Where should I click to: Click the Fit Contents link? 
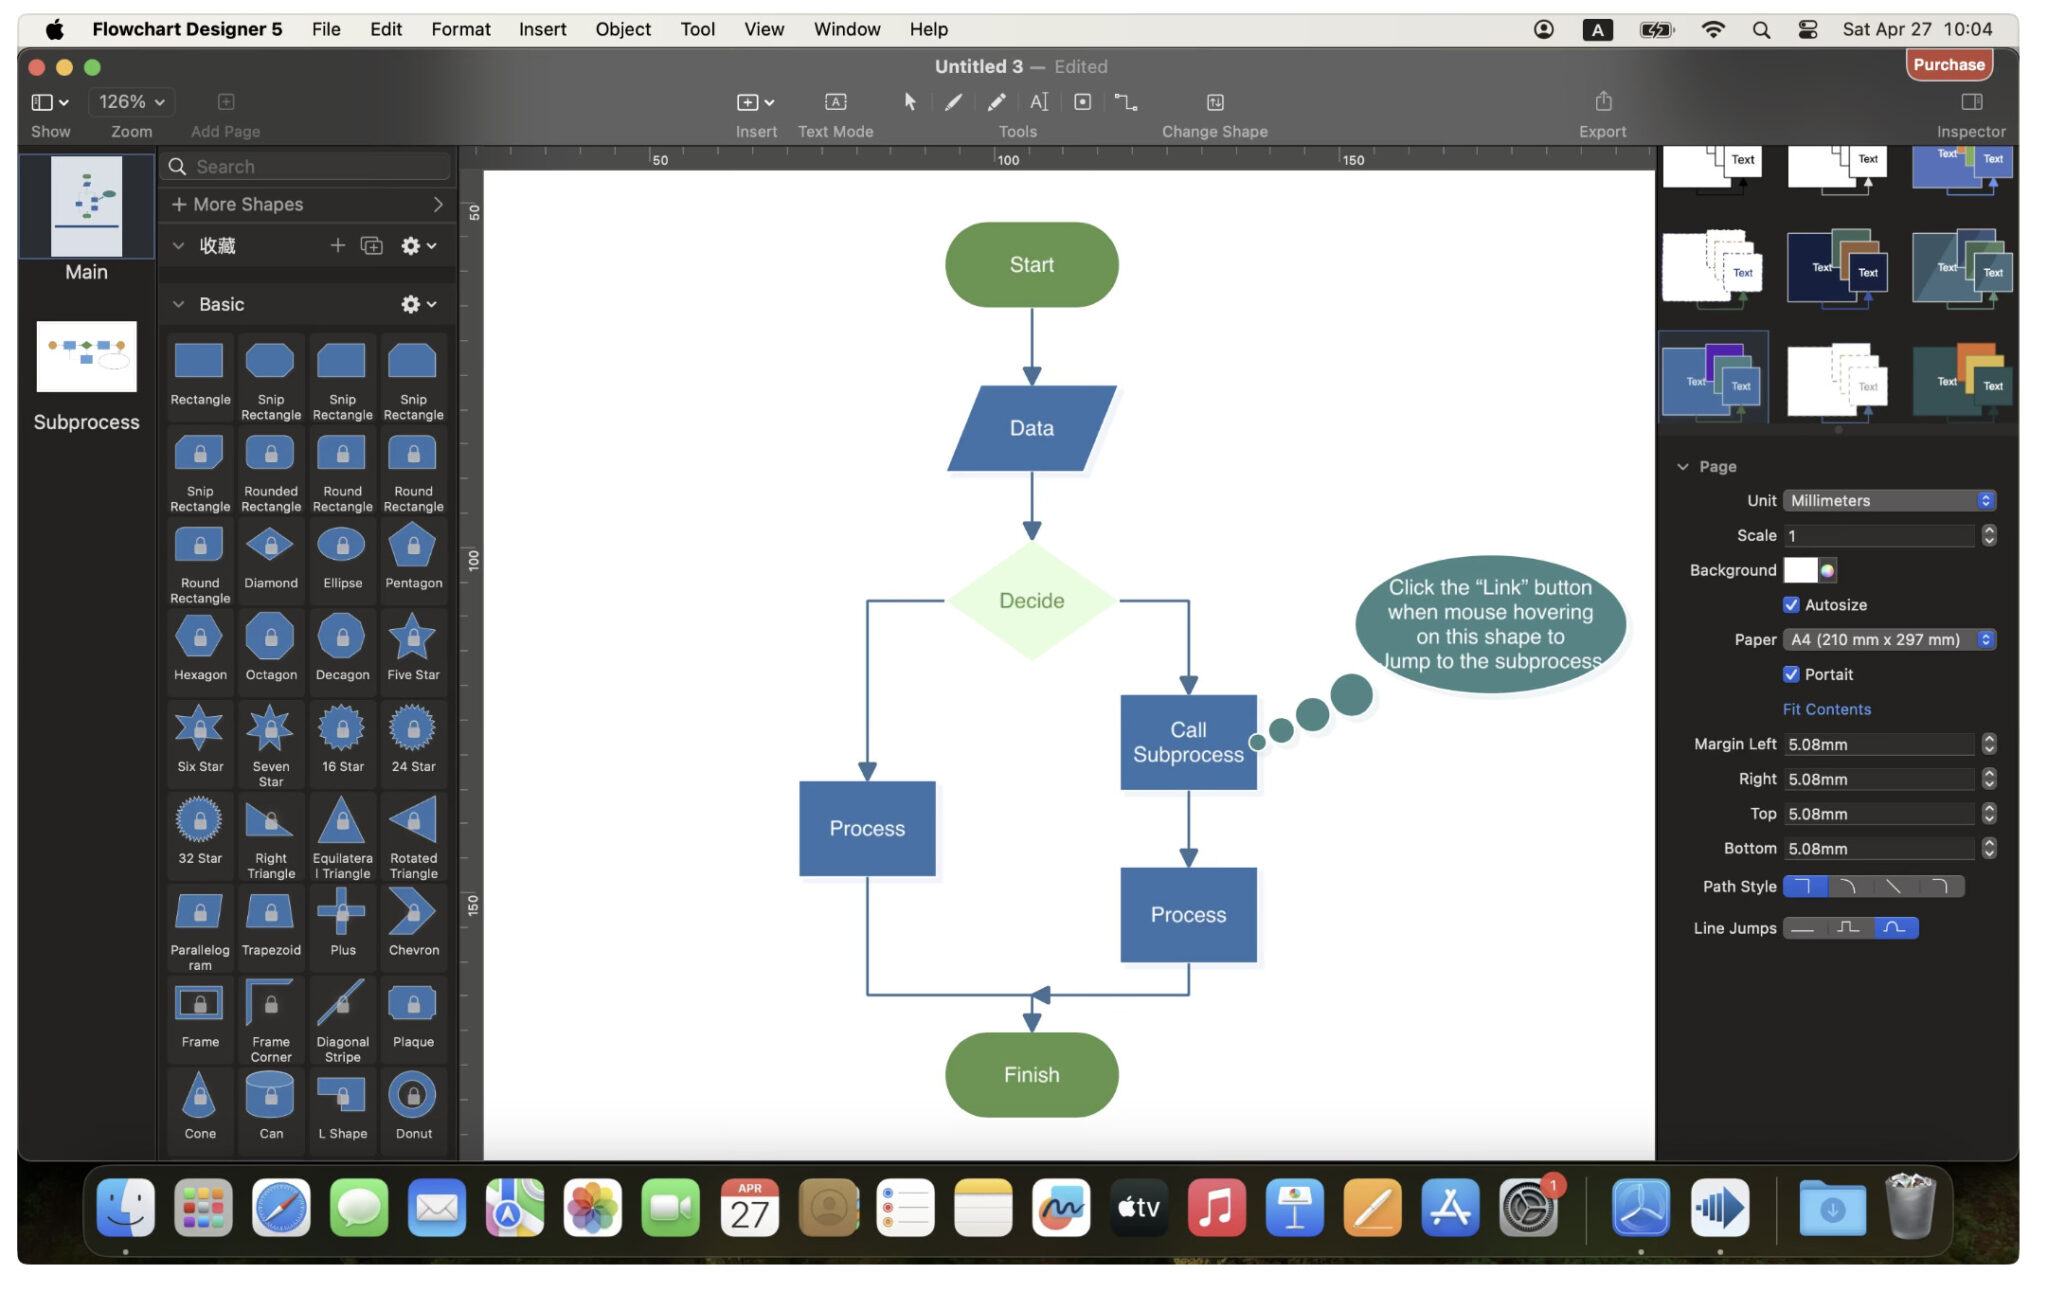point(1826,709)
